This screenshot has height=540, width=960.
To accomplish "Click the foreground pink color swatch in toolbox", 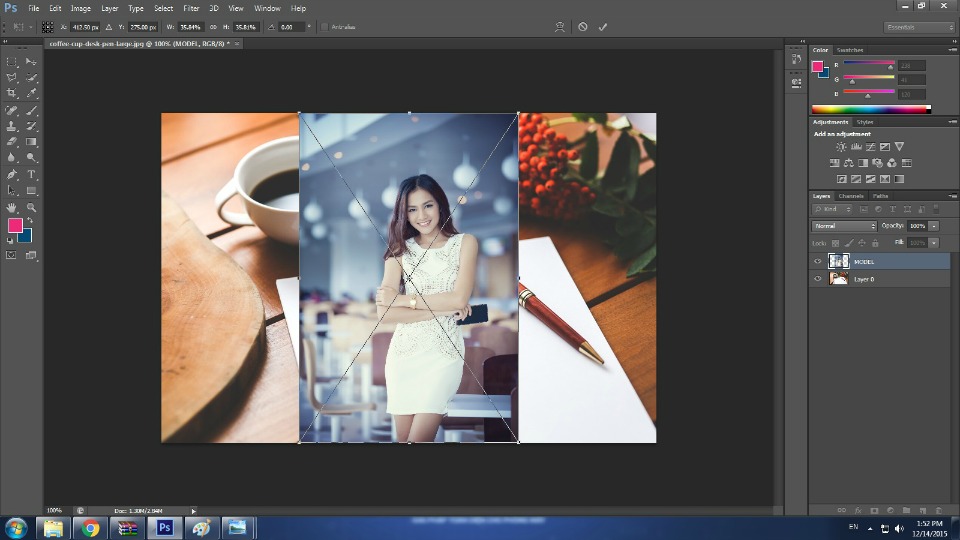I will (15, 225).
